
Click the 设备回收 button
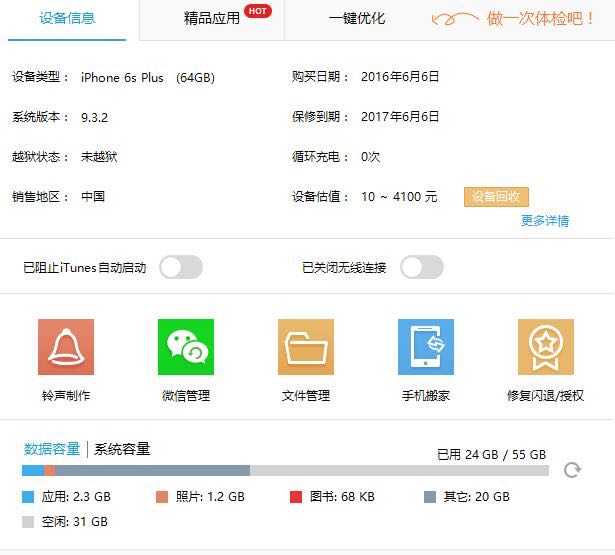point(496,197)
